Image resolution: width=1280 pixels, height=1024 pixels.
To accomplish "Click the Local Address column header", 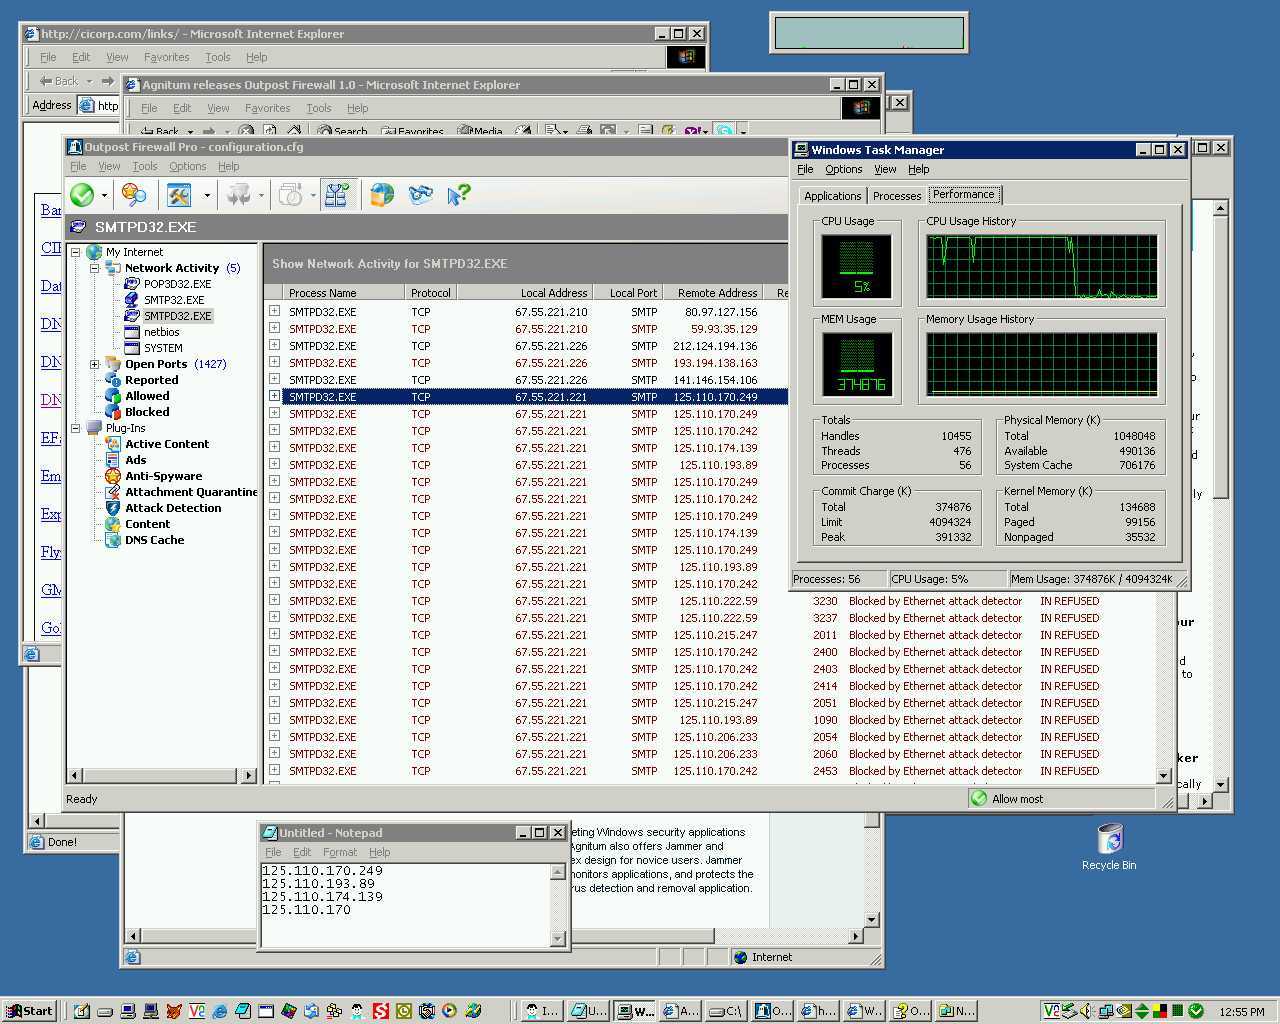I will pos(525,293).
